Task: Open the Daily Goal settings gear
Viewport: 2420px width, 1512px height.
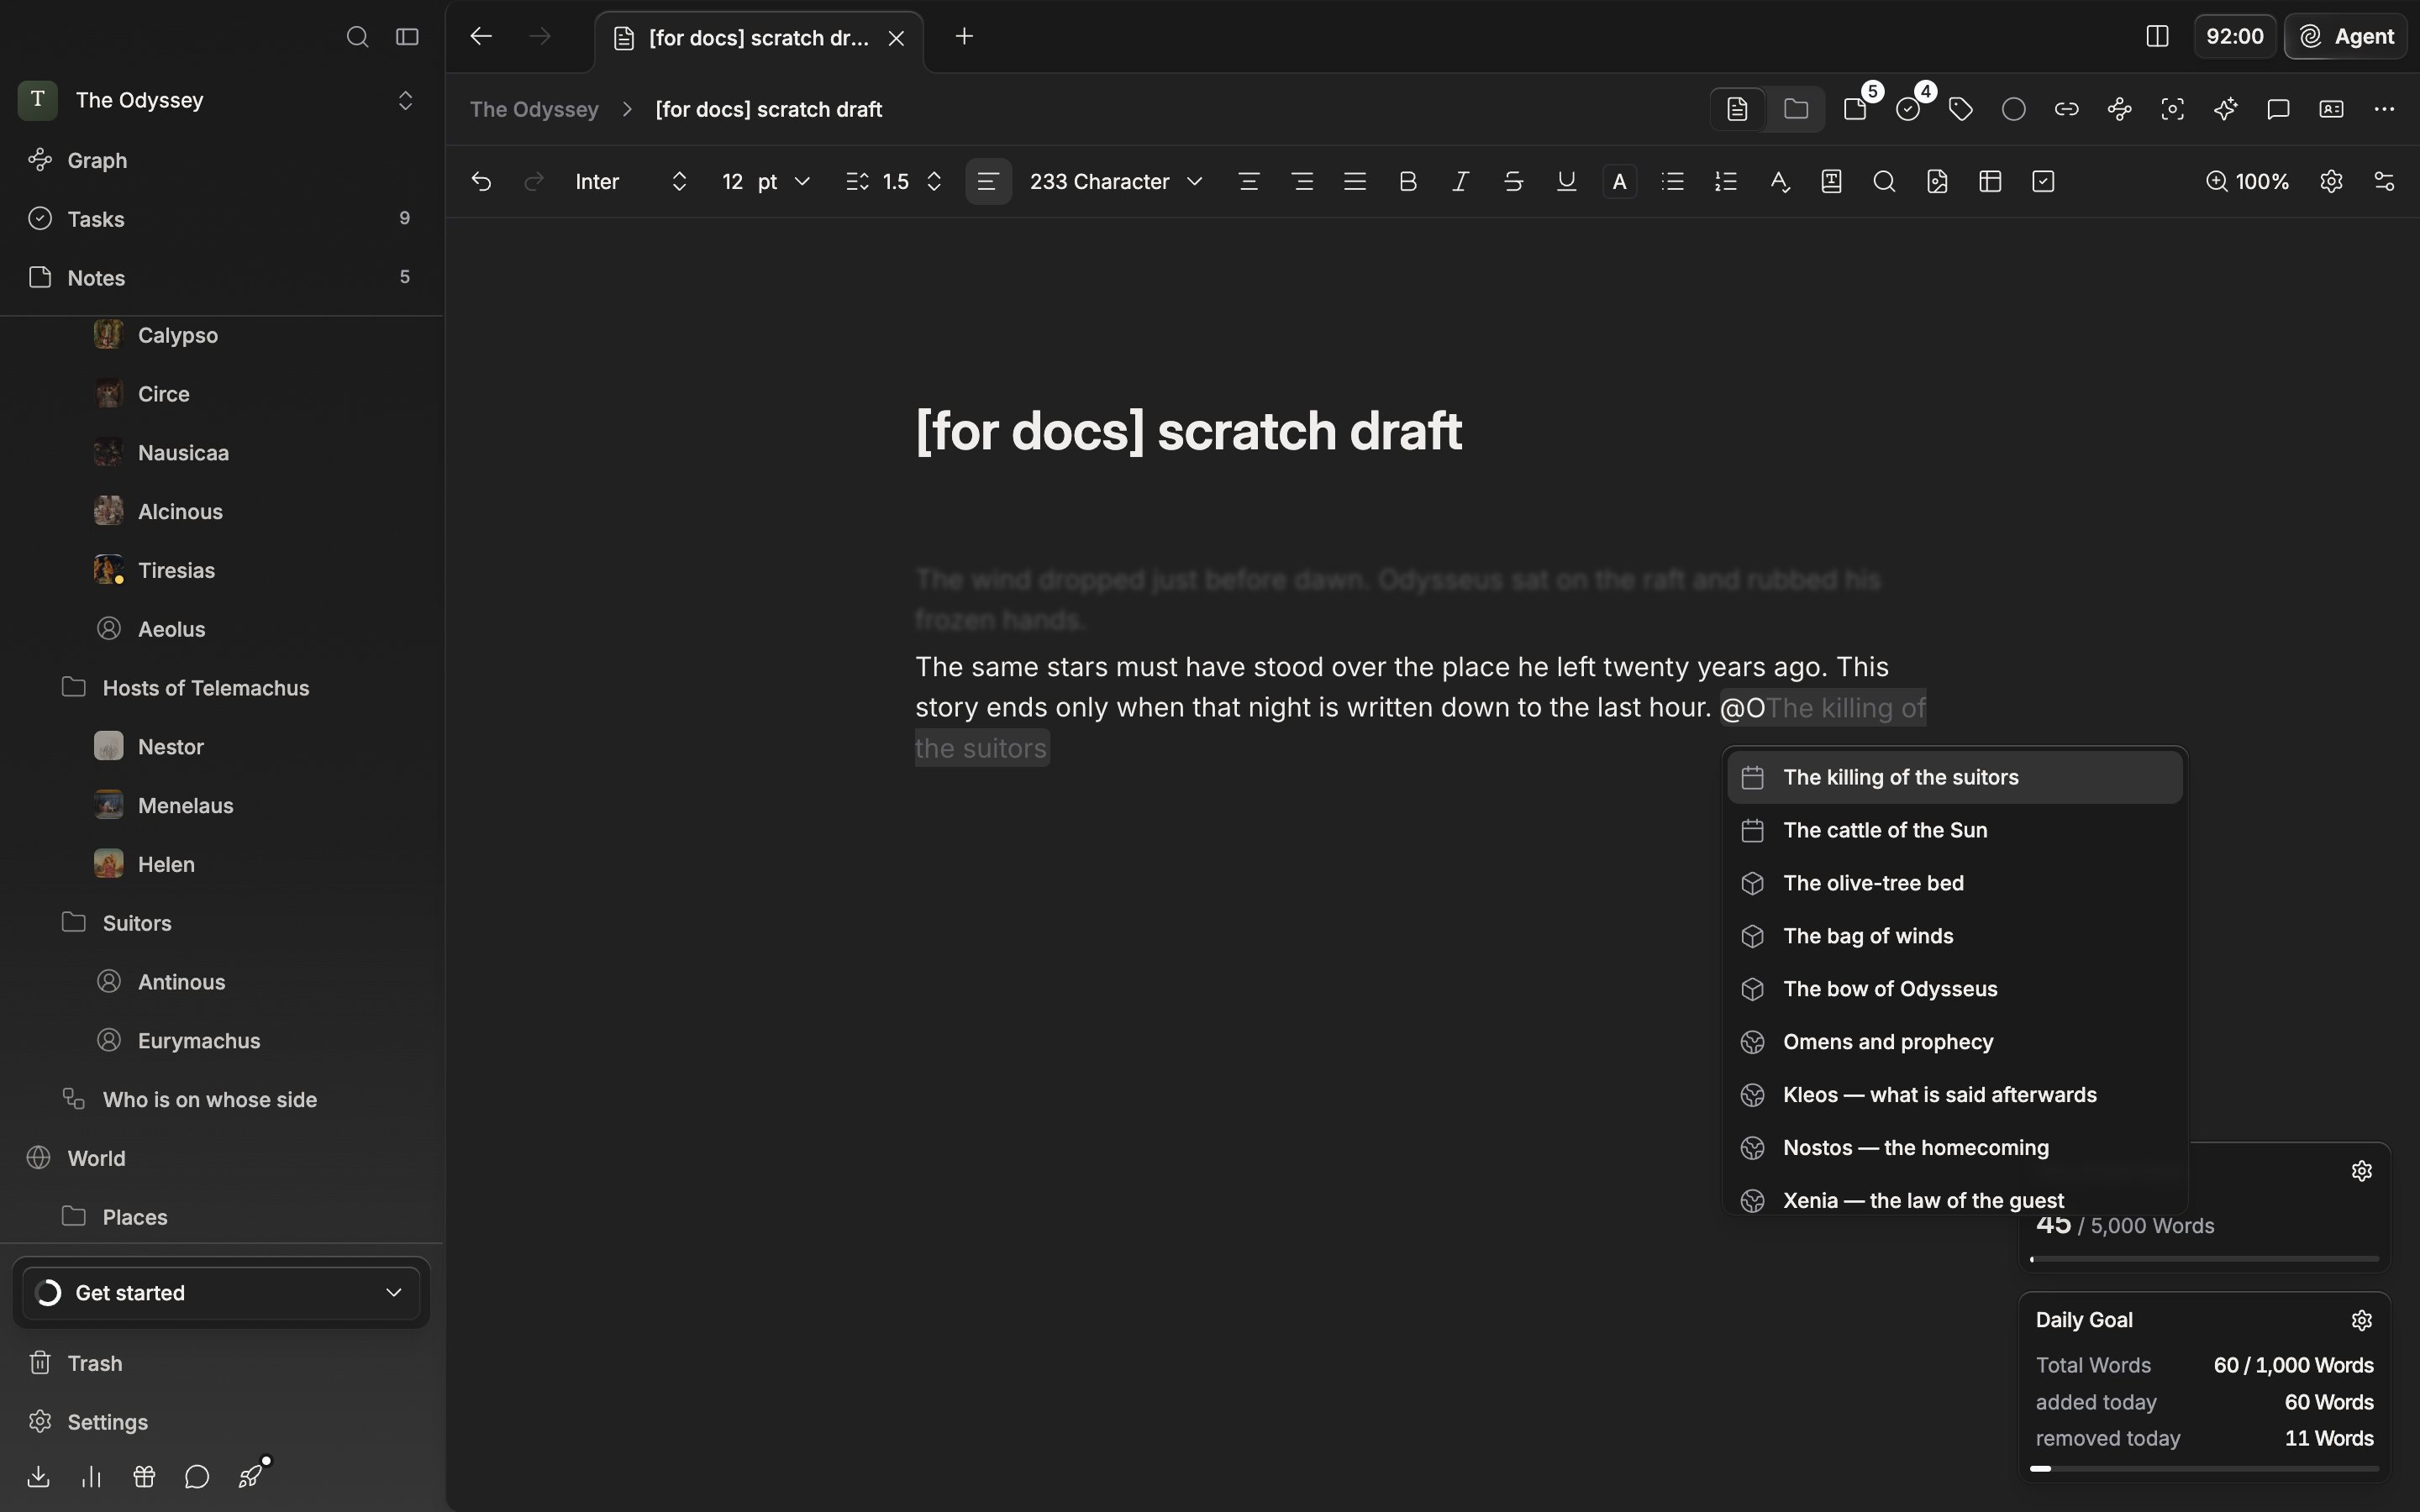Action: [x=2362, y=1320]
